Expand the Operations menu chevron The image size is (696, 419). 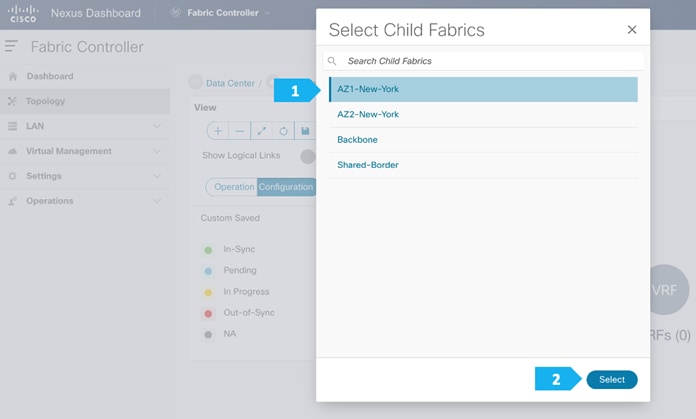[x=157, y=201]
